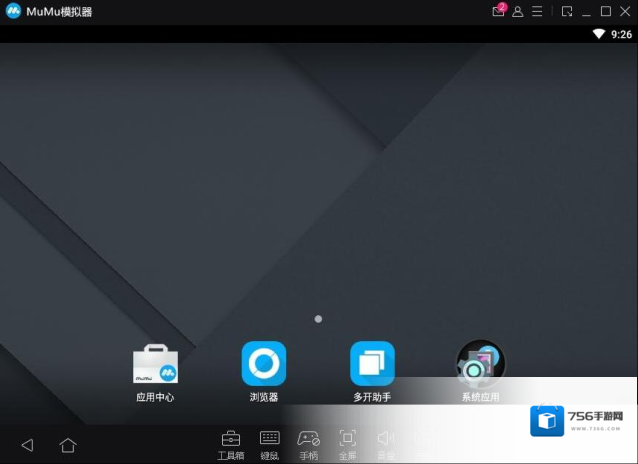This screenshot has height=464, width=638.
Task: Maximize the emulator window
Action: 606,11
